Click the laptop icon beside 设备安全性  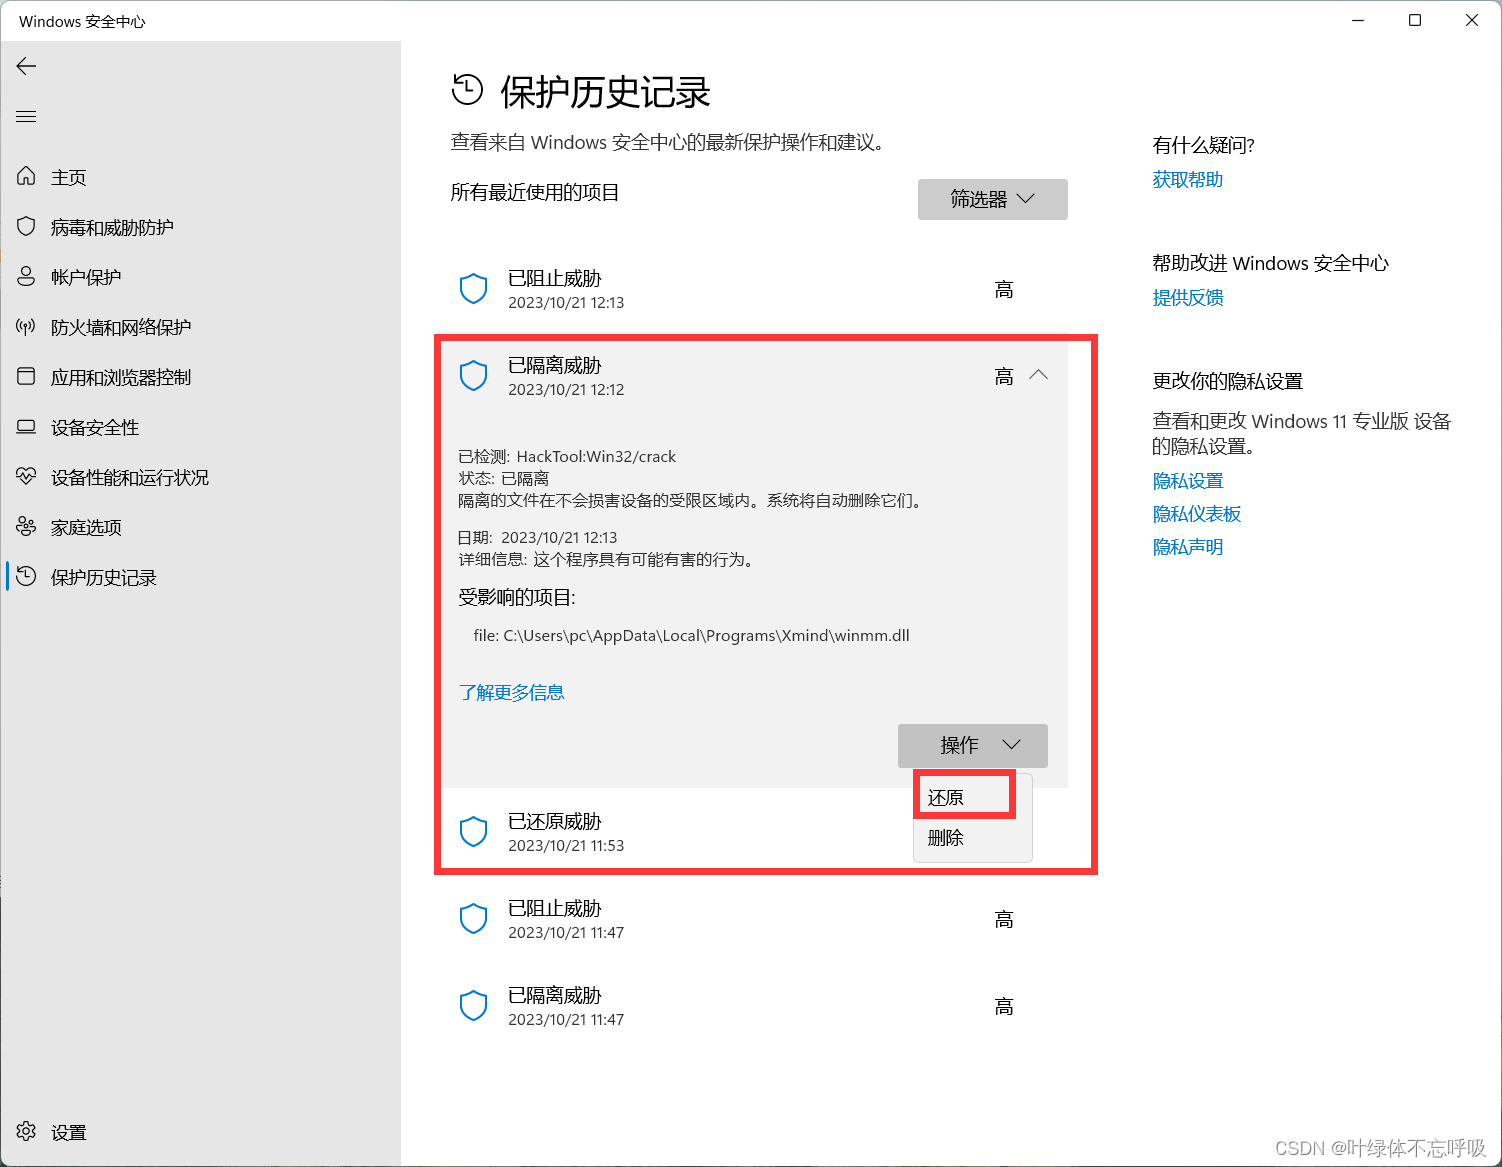[x=26, y=426]
